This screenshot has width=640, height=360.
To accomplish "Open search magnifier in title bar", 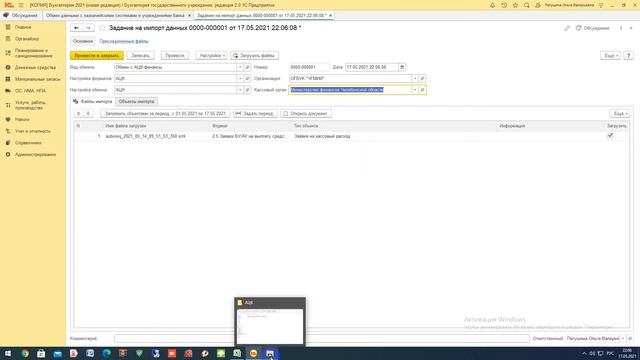I will click(x=527, y=5).
